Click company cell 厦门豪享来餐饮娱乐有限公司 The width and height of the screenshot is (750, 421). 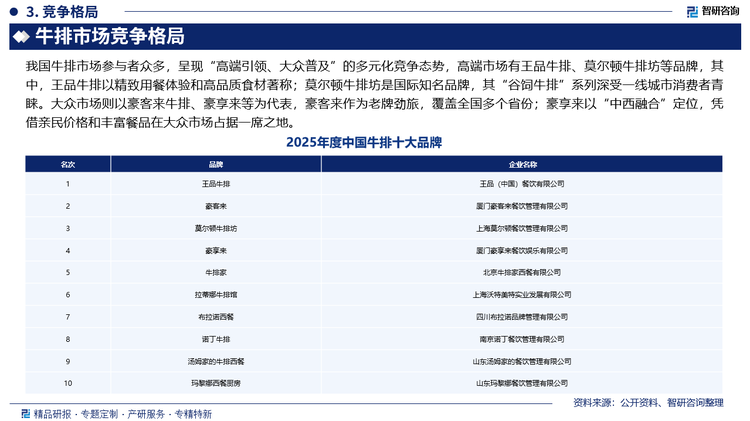click(522, 250)
